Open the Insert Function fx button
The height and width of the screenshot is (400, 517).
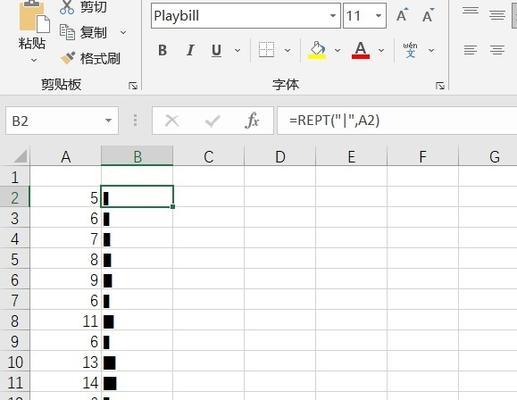pyautogui.click(x=252, y=120)
